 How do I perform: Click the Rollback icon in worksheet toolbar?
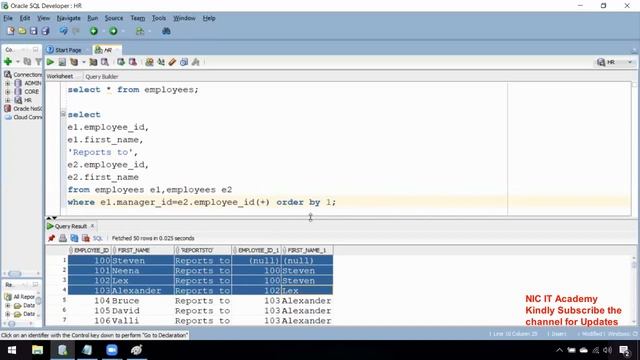(x=133, y=62)
